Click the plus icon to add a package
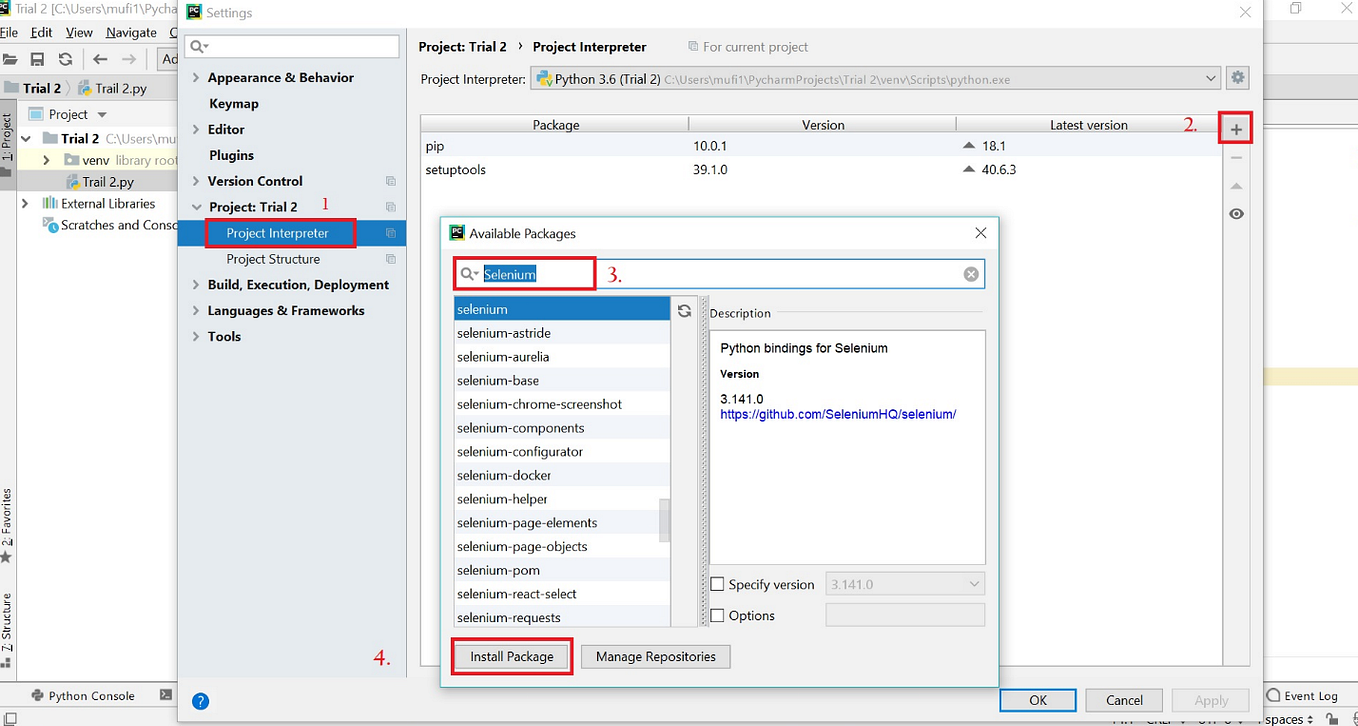The height and width of the screenshot is (726, 1358). click(1236, 127)
